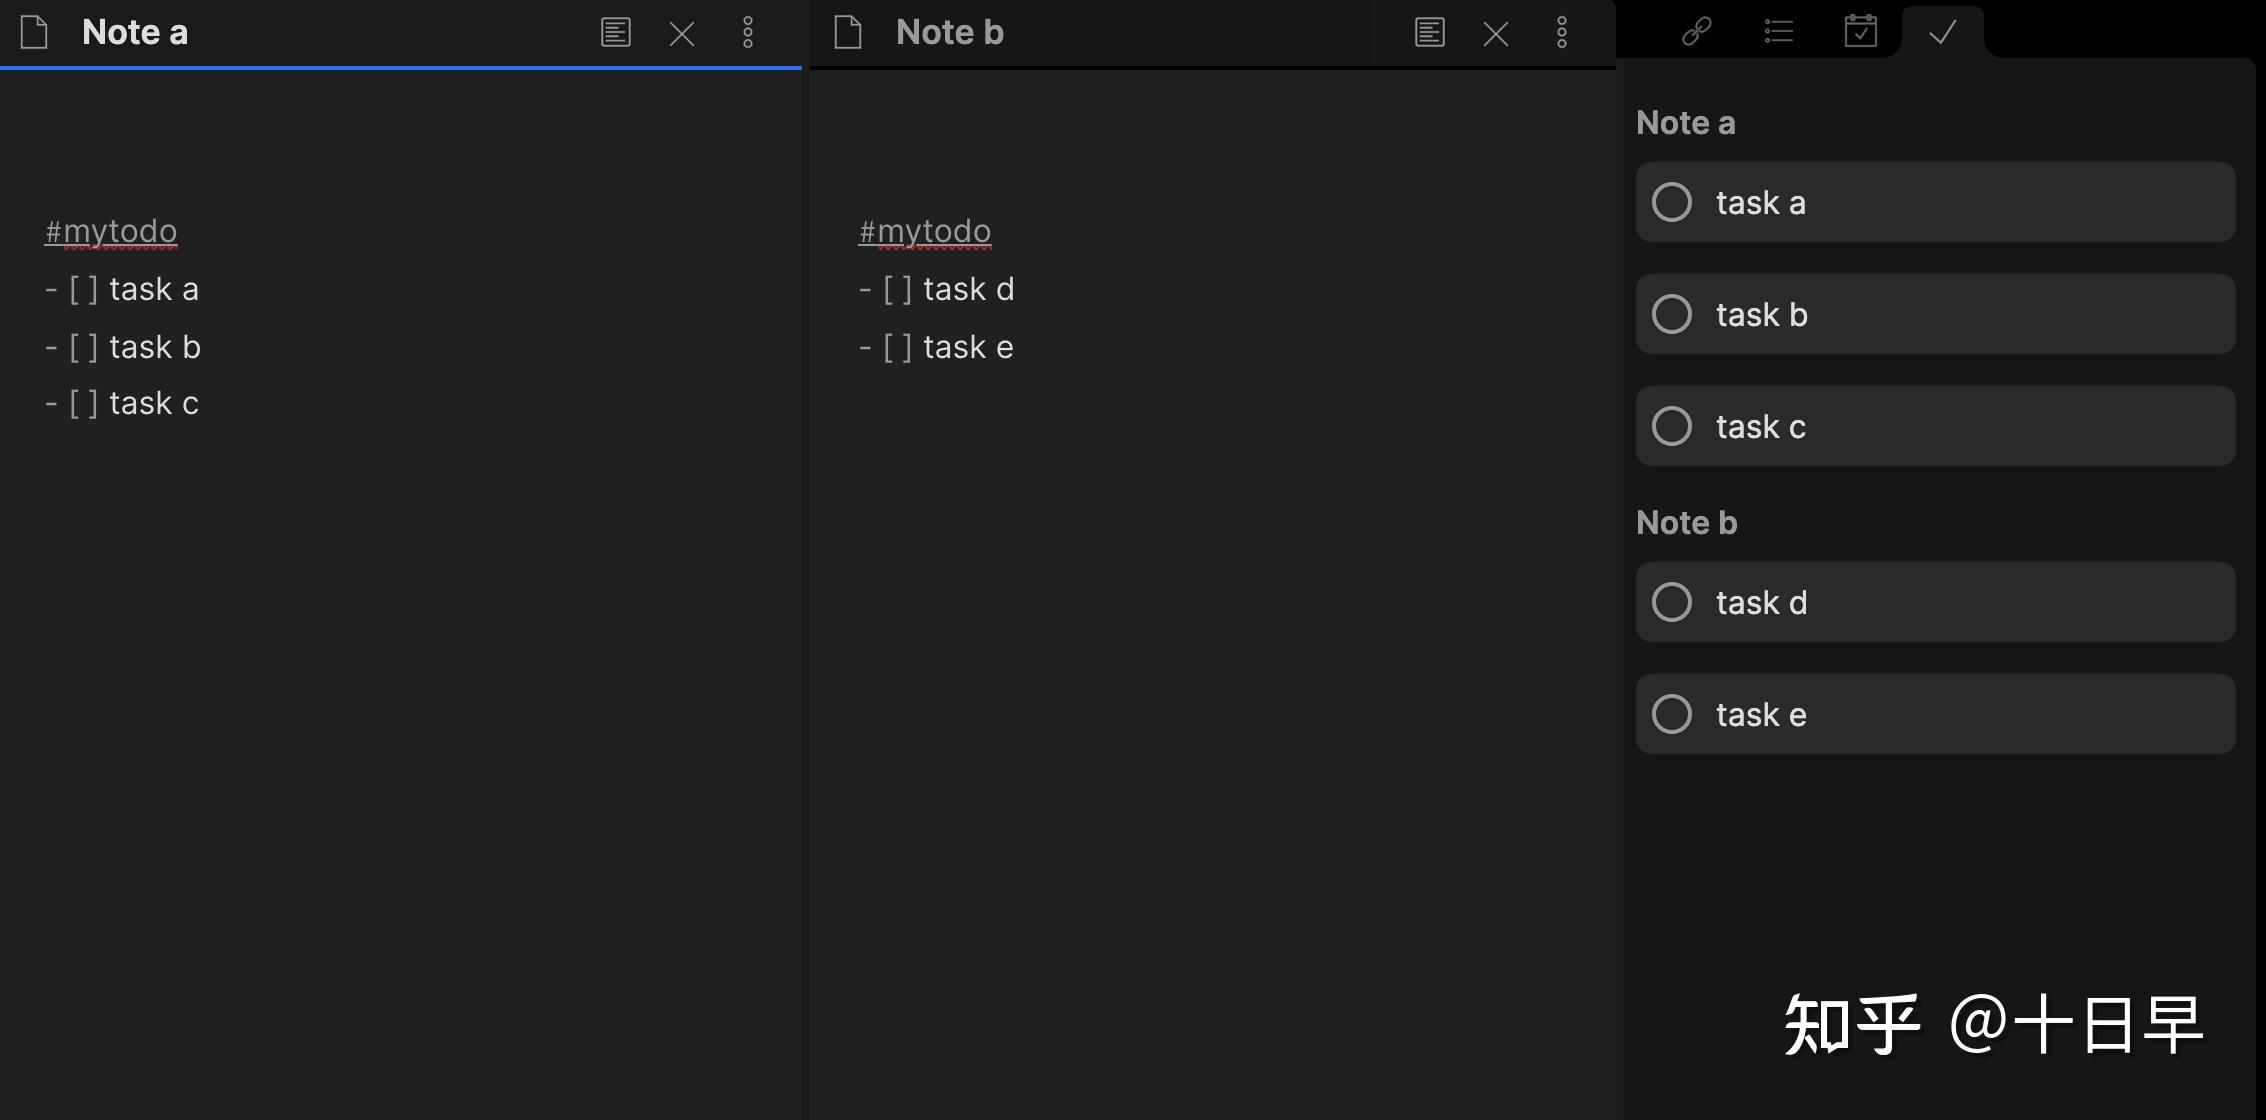Place cursor on task c line

(x=154, y=403)
